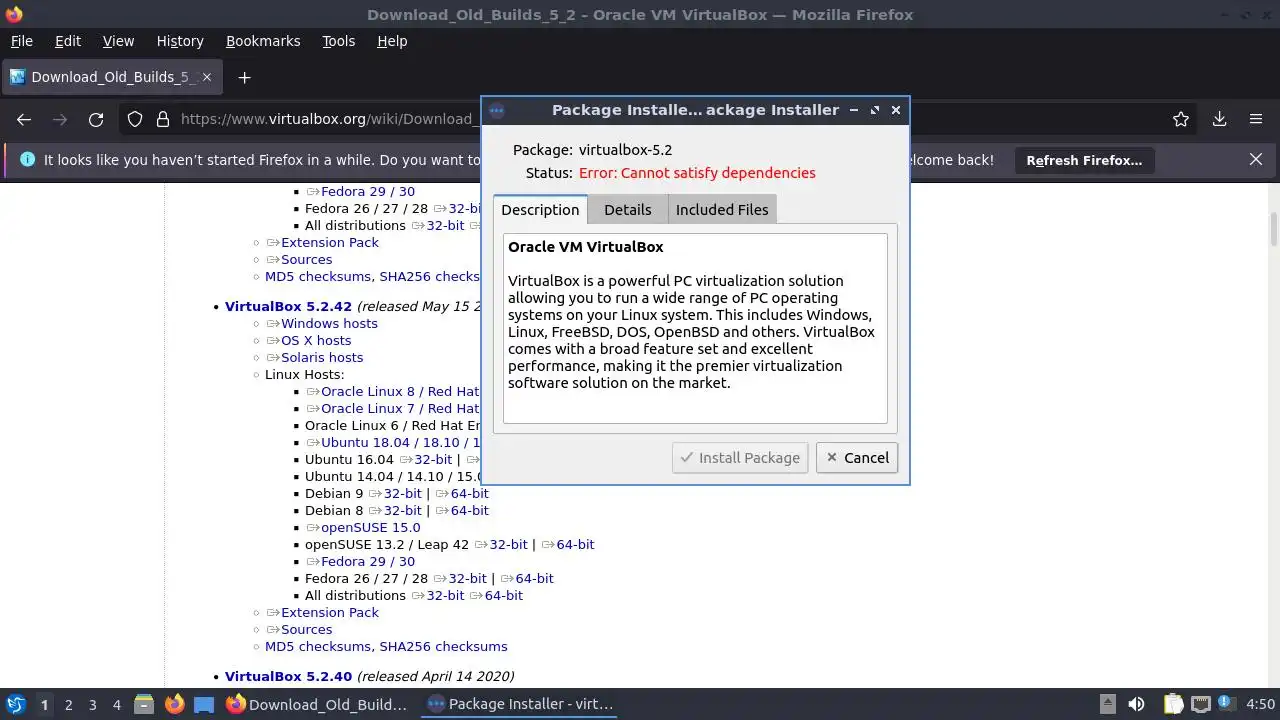Open the History menu

[x=180, y=41]
